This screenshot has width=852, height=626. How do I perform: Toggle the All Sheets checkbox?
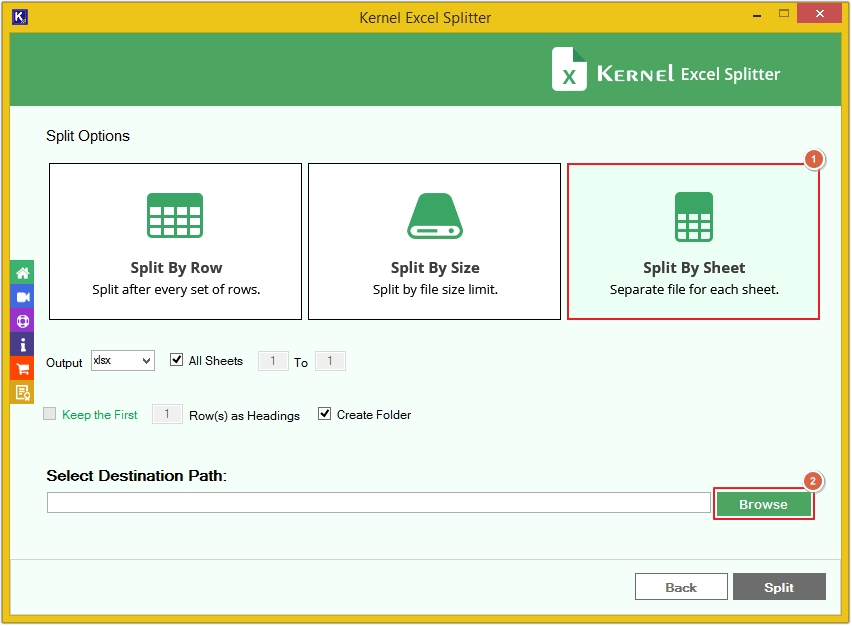pyautogui.click(x=176, y=360)
